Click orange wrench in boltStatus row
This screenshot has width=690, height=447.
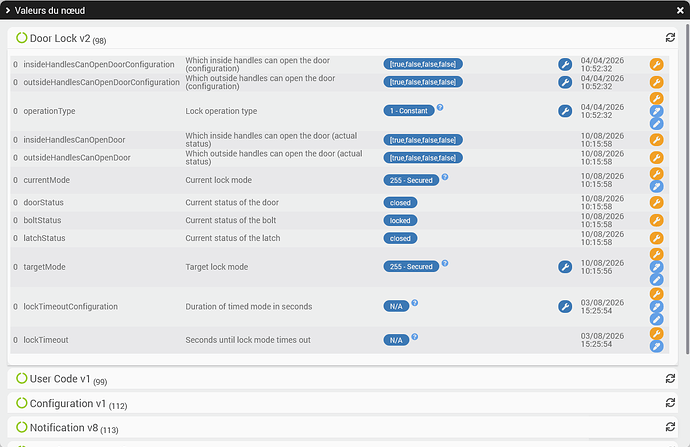(x=657, y=220)
